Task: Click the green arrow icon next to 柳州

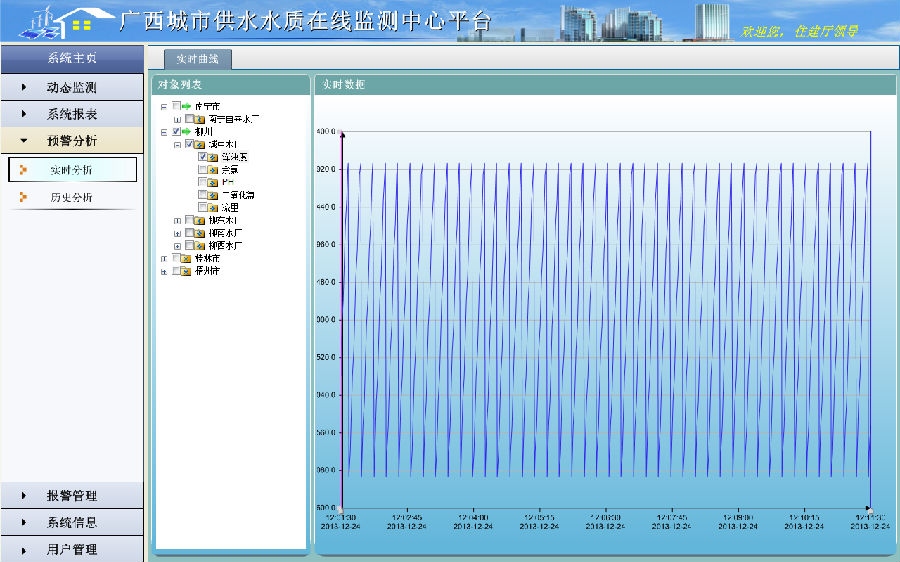Action: 186,131
